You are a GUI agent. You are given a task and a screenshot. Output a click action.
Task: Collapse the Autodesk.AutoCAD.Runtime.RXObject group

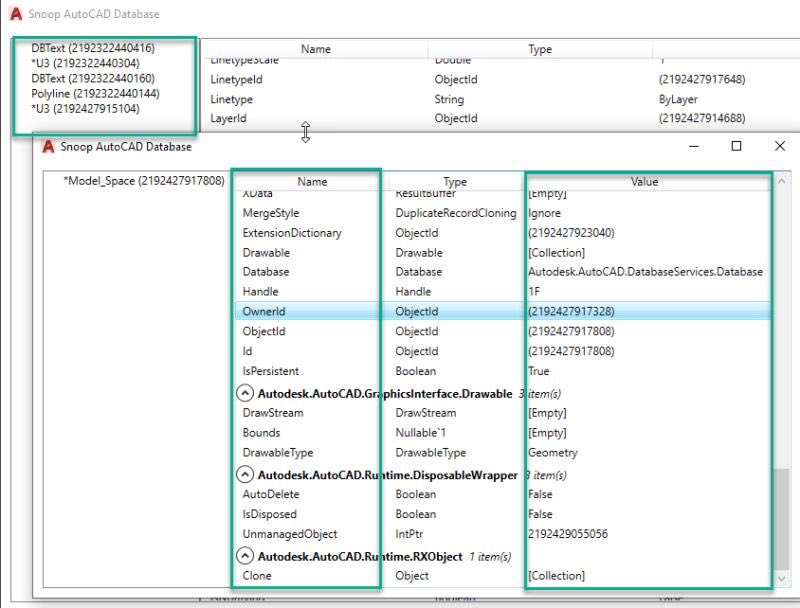tap(245, 555)
